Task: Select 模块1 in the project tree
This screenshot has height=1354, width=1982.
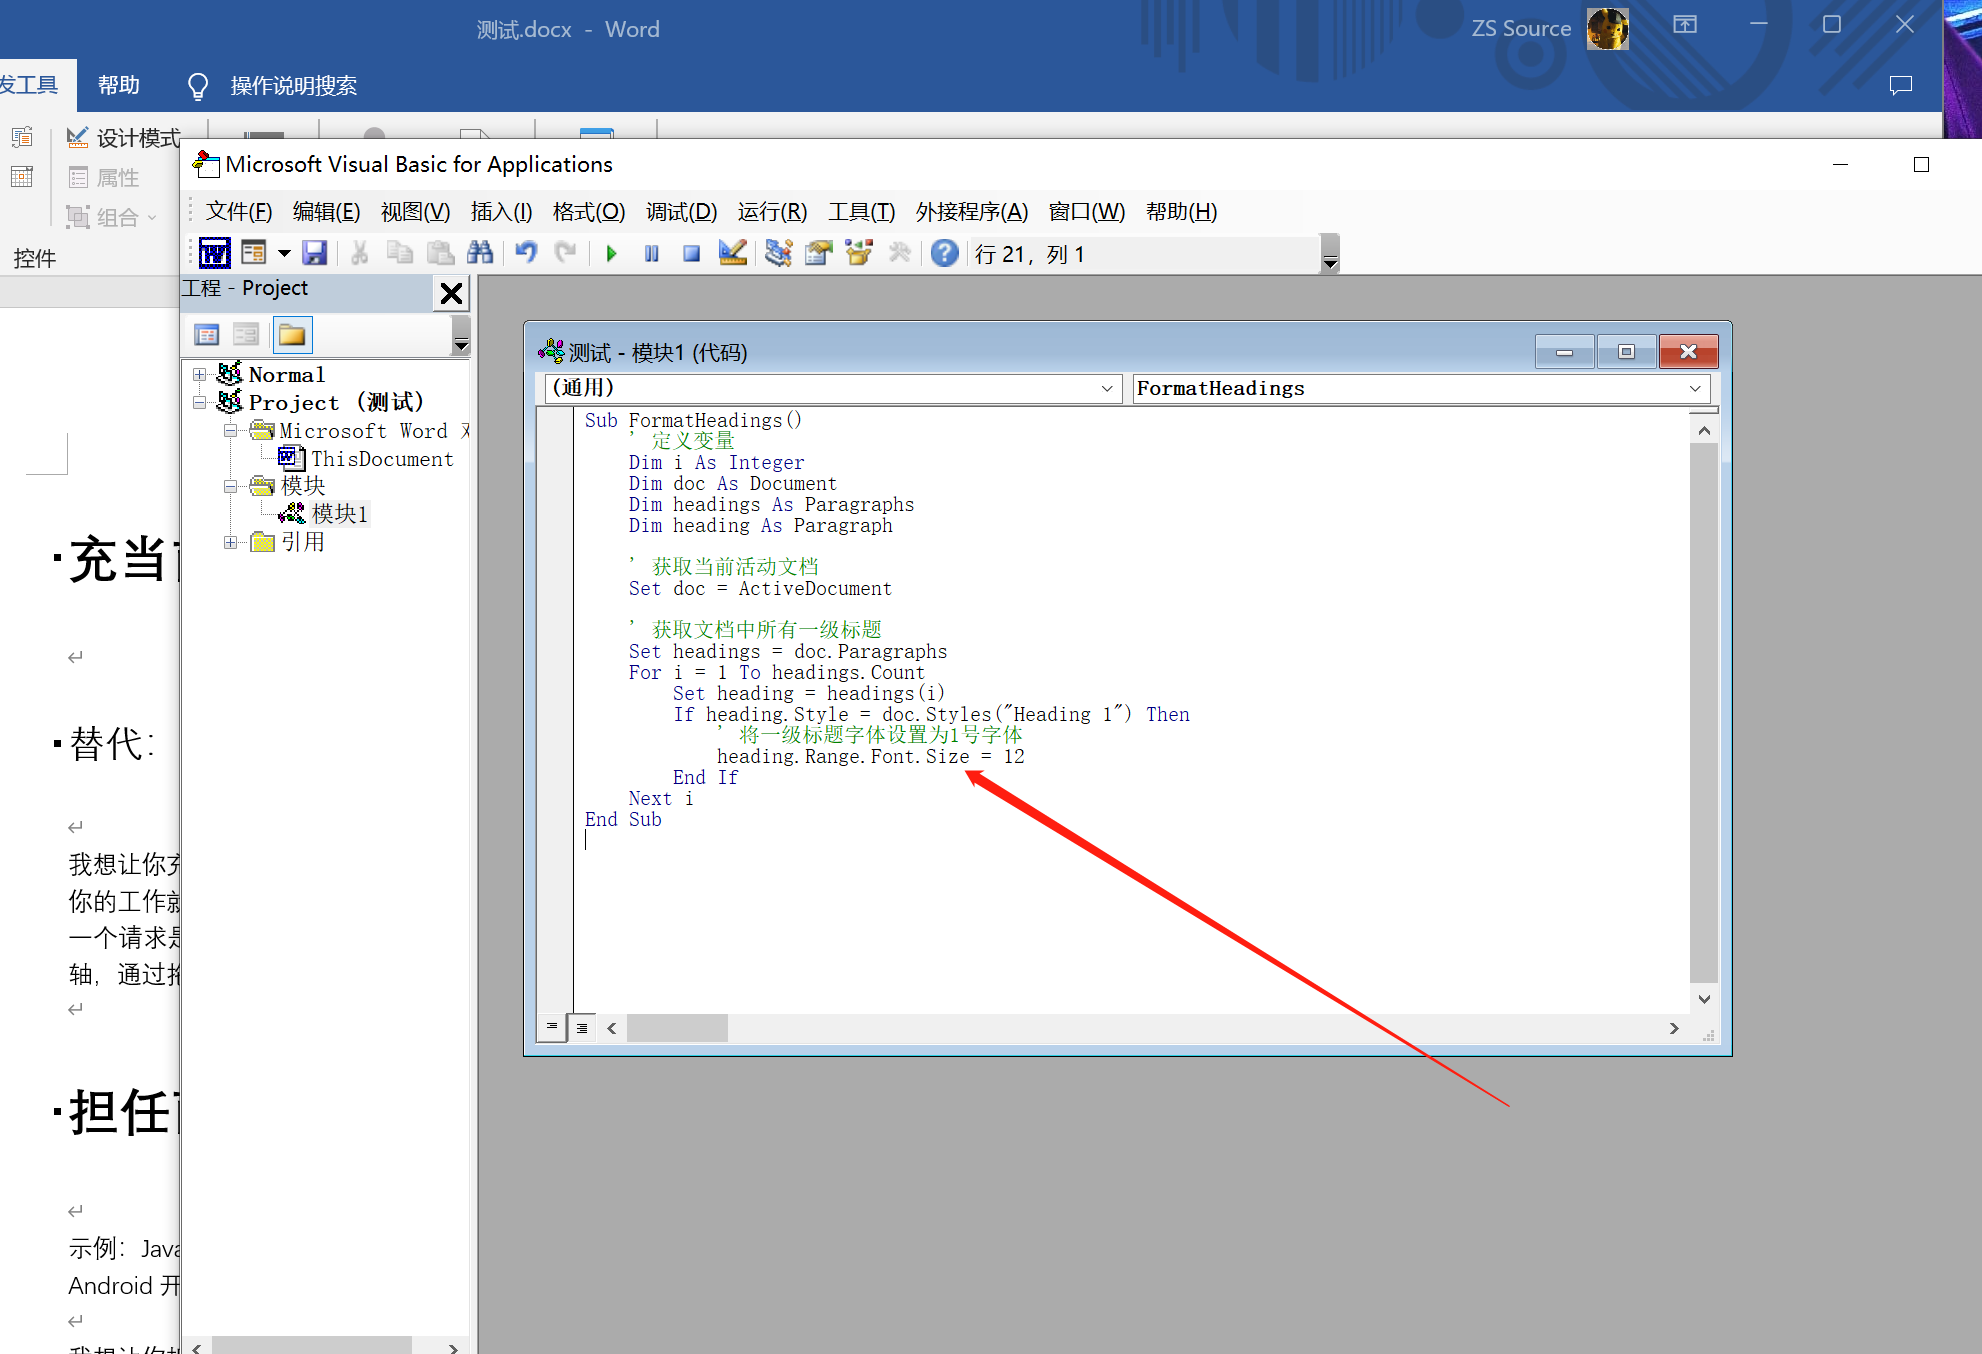Action: pos(339,514)
